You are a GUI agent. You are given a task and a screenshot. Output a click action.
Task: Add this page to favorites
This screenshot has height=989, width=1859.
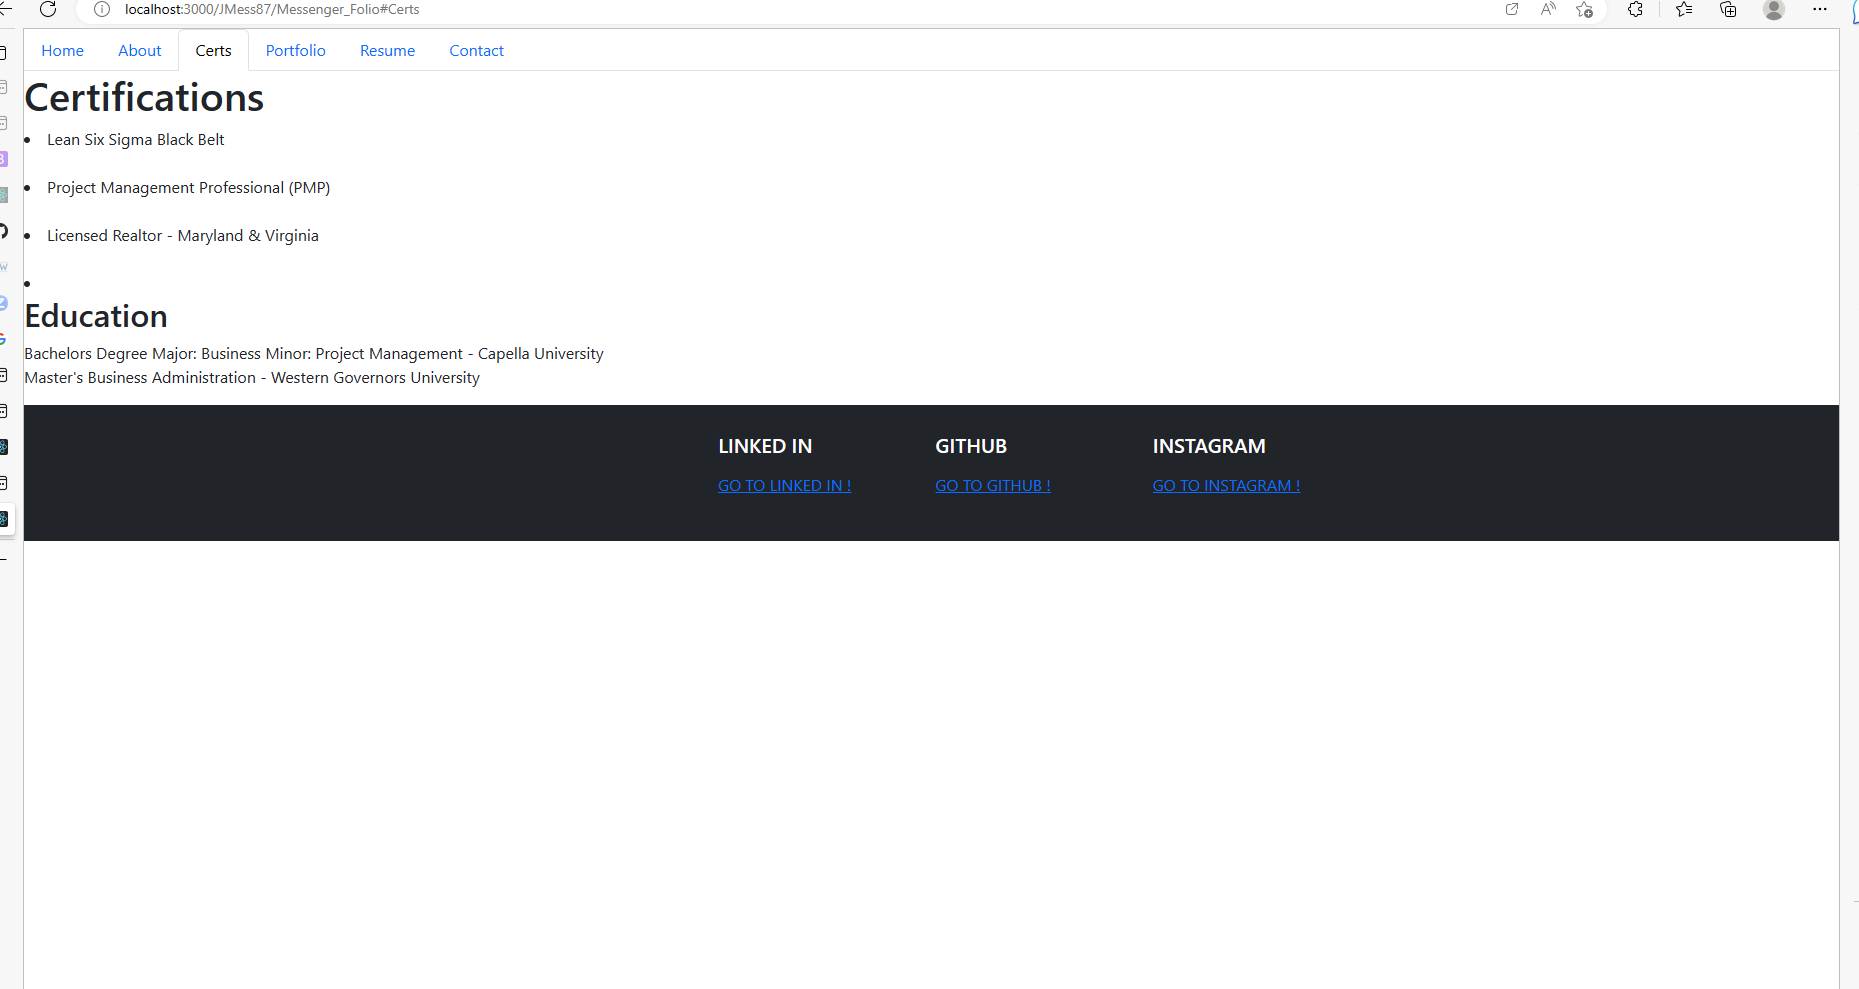(1584, 9)
